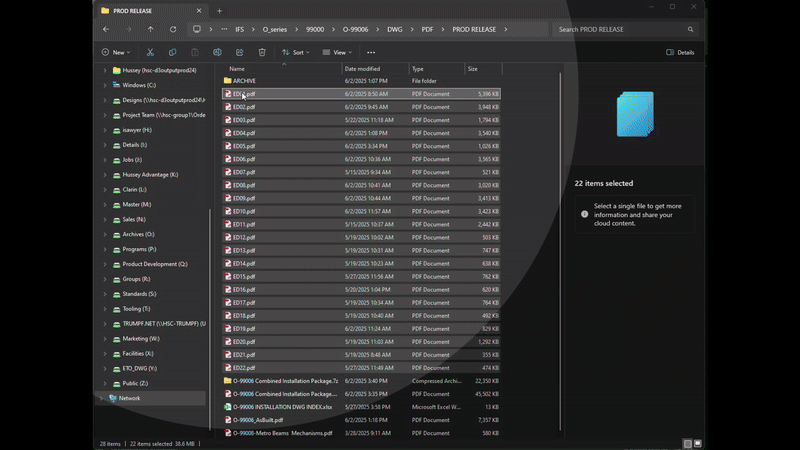Select ED10.pdf file
Screen dimensions: 800x450
tap(361, 211)
